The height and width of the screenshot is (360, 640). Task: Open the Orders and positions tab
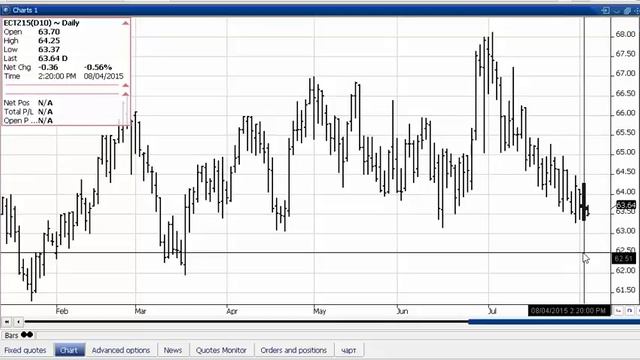point(293,350)
